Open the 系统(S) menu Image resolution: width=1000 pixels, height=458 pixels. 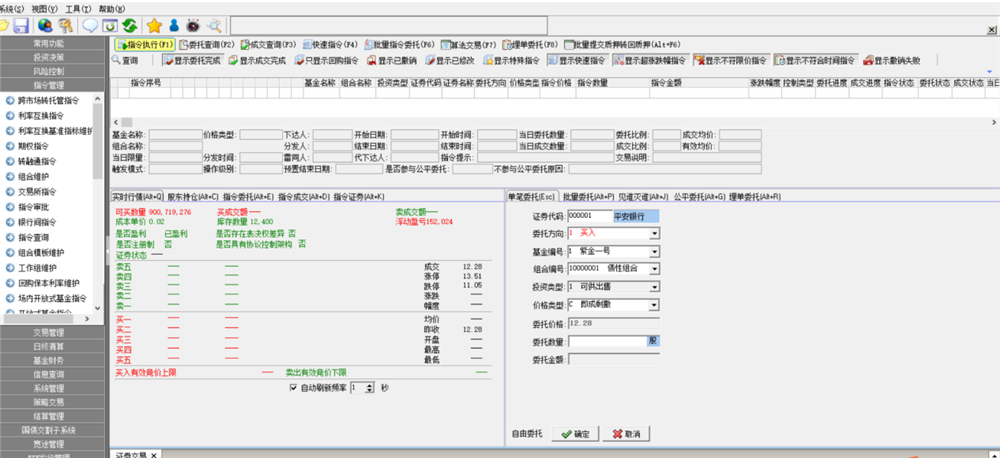click(x=11, y=9)
